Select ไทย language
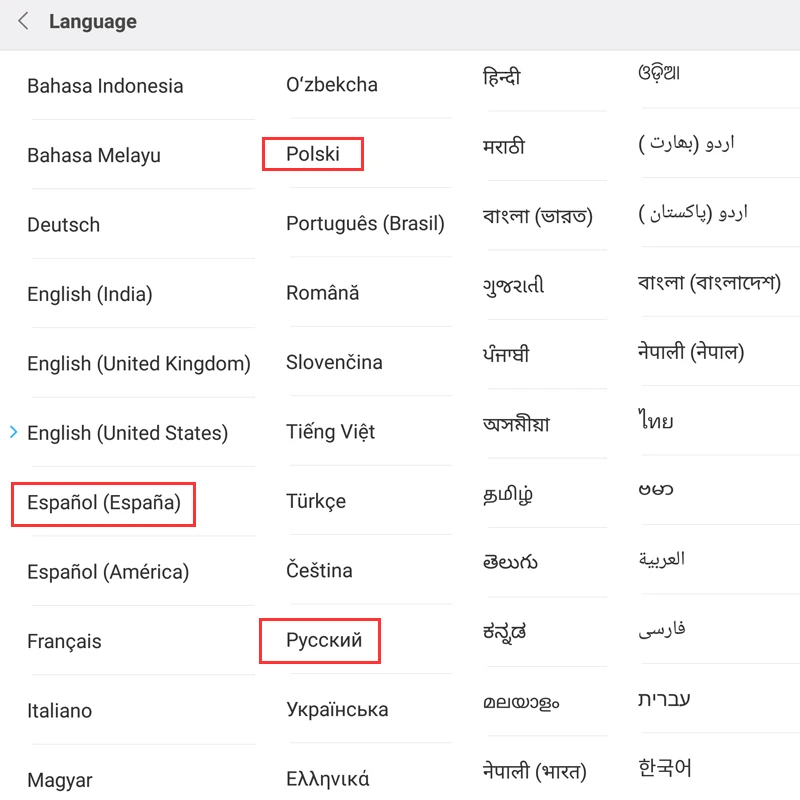Viewport: 800px width, 800px height. tap(656, 420)
